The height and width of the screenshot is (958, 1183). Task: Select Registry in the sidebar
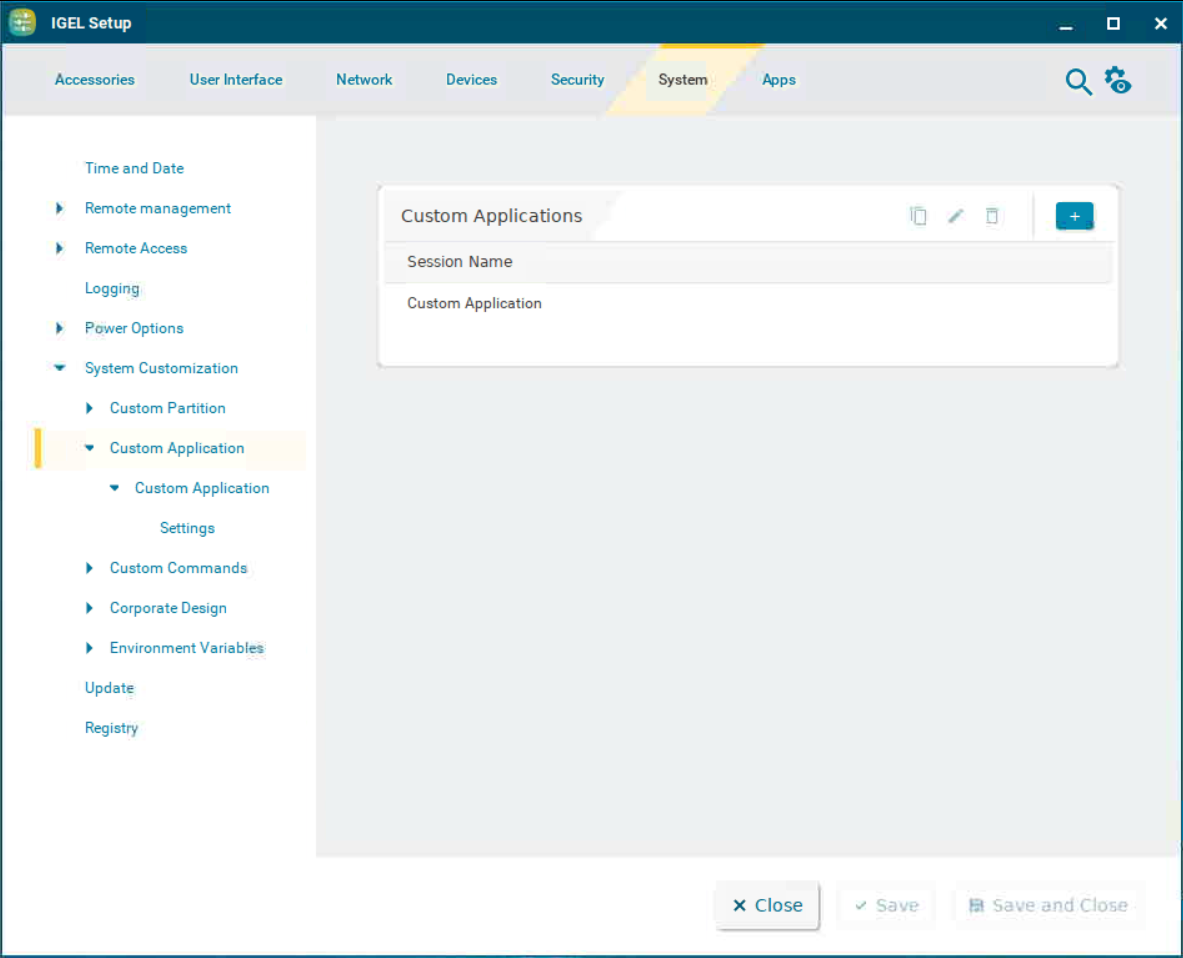pos(111,728)
